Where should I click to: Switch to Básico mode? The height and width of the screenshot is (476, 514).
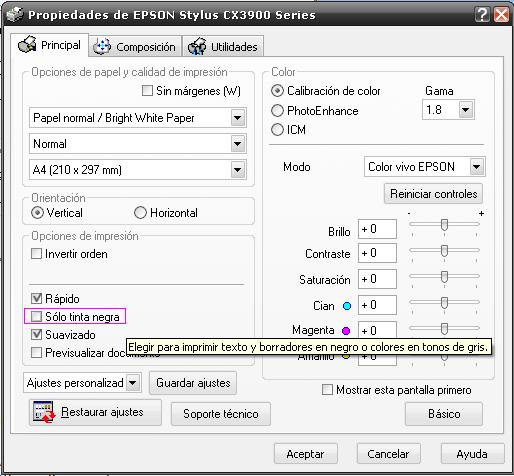pos(444,414)
